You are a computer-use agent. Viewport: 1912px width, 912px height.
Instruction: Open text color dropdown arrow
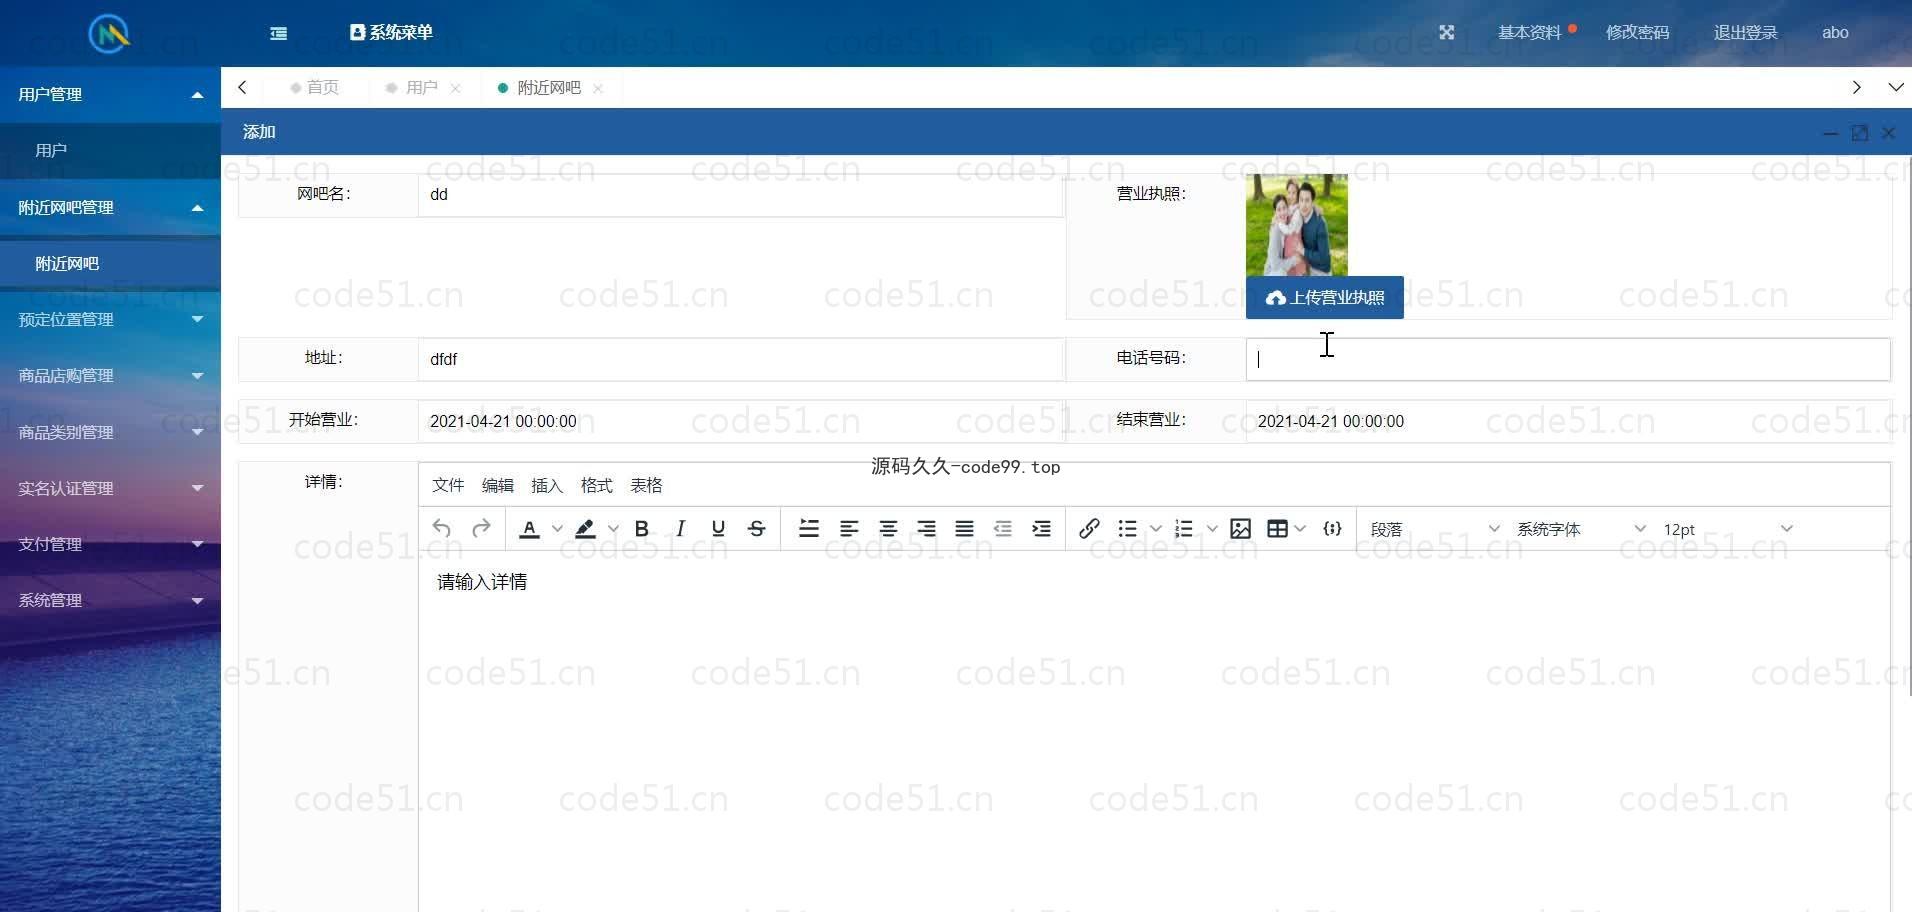(x=557, y=529)
